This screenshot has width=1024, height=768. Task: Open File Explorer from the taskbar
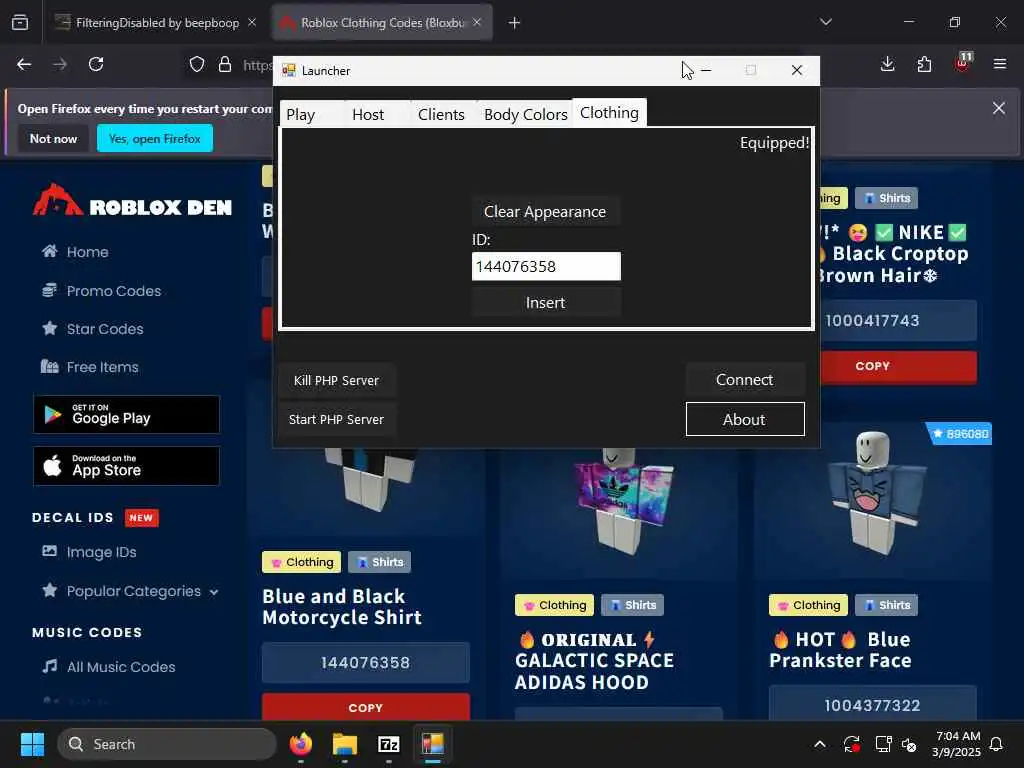point(345,744)
